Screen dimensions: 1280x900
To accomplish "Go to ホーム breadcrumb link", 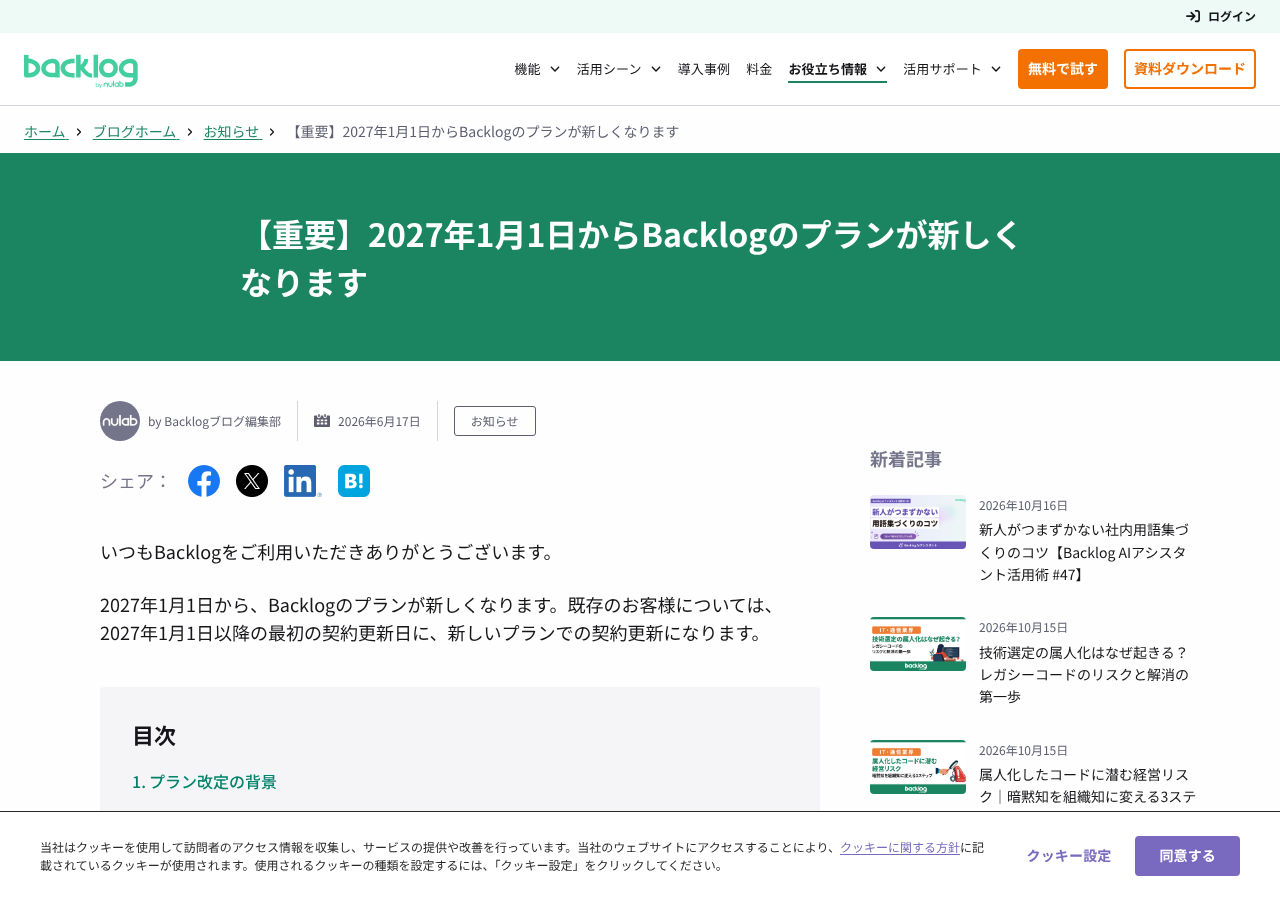I will [x=45, y=131].
